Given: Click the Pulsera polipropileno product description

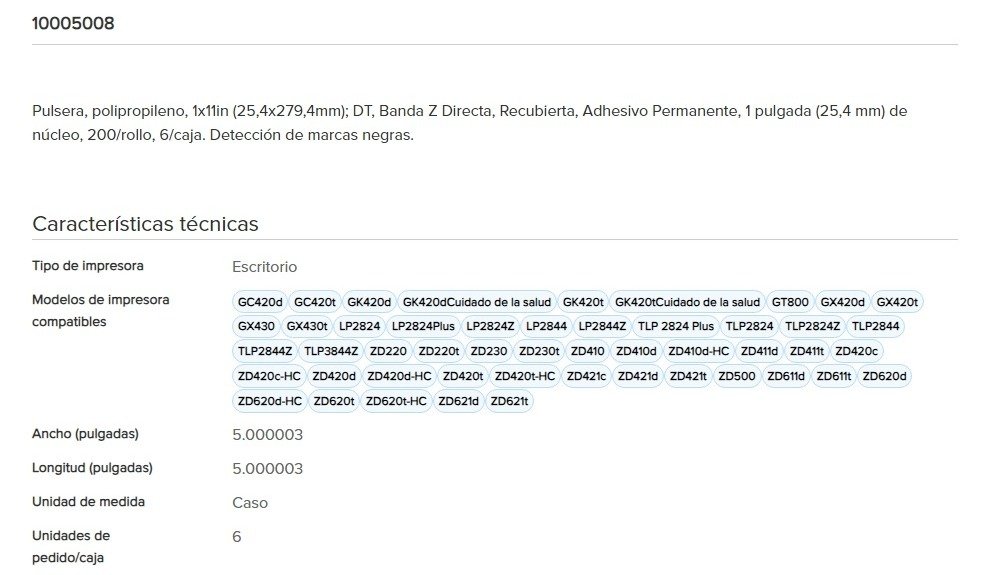Looking at the screenshot, I should (470, 122).
